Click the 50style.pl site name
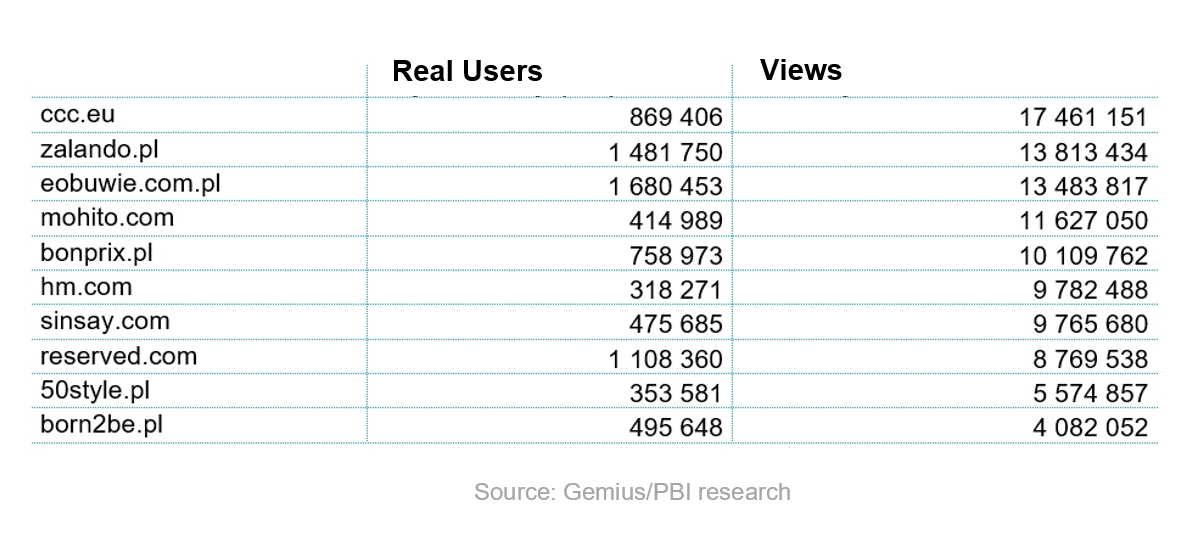 (97, 391)
